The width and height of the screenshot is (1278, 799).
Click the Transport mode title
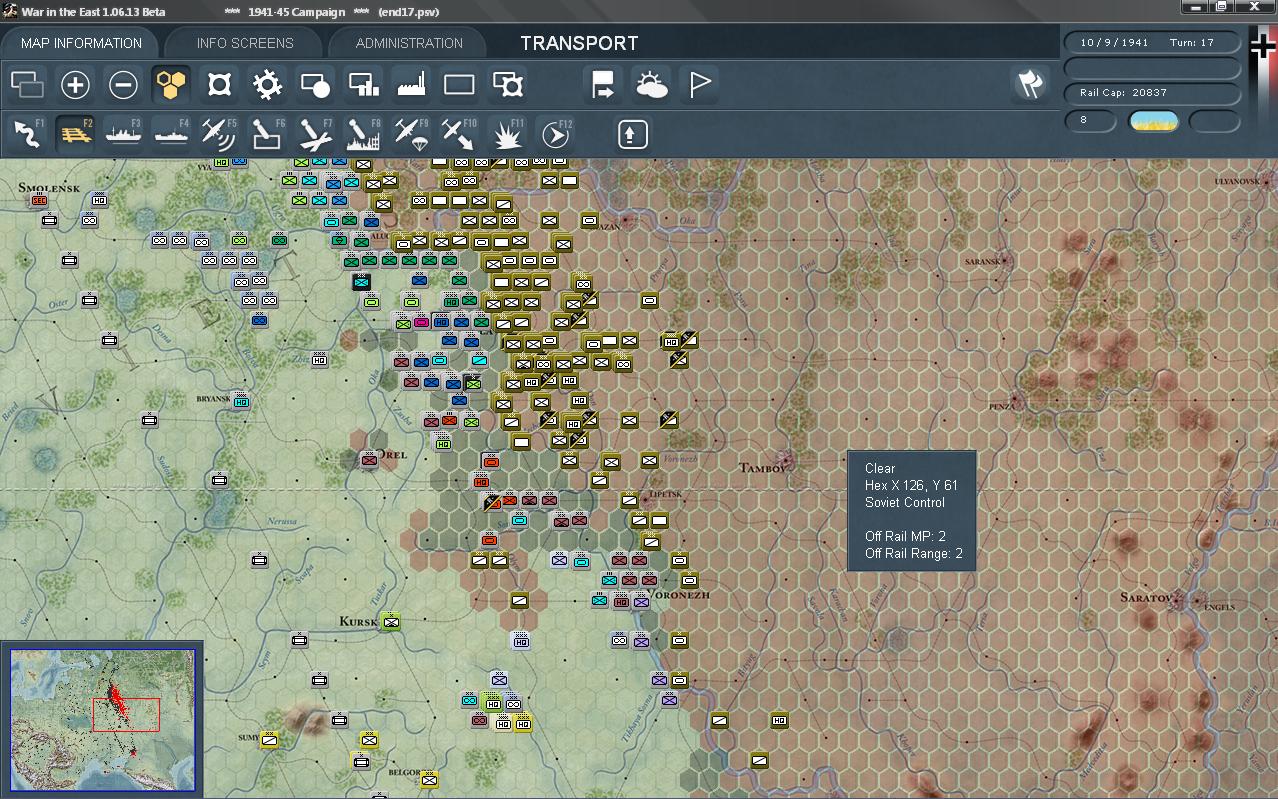point(579,43)
